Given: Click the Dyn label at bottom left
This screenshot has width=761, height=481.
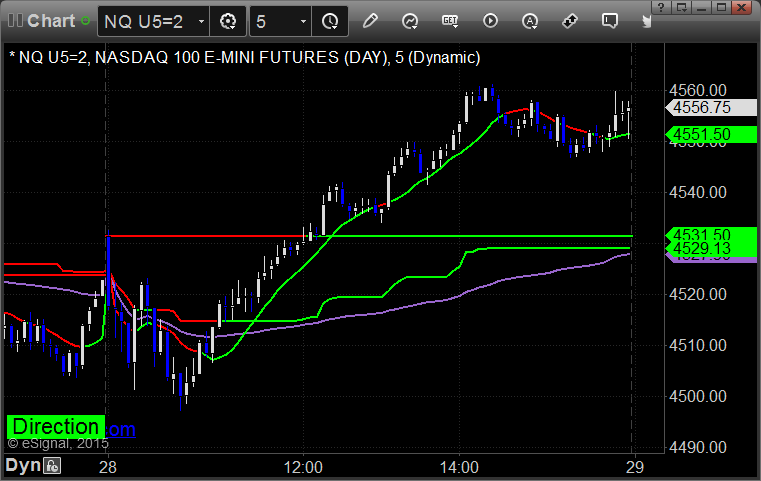Looking at the screenshot, I should coord(23,465).
